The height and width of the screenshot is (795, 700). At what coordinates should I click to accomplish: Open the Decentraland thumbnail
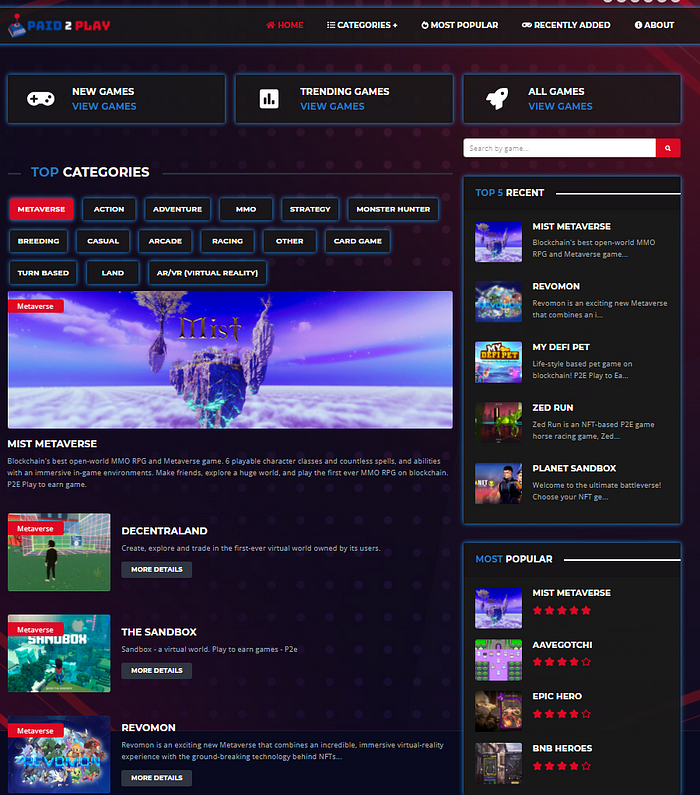(59, 552)
